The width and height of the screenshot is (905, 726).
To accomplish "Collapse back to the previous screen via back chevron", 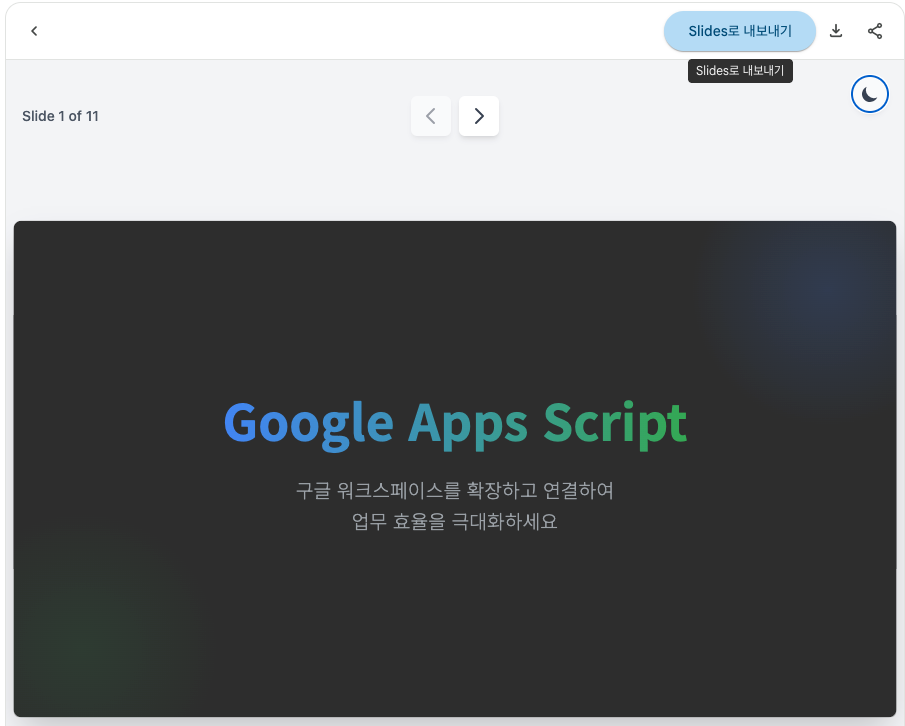I will (34, 30).
